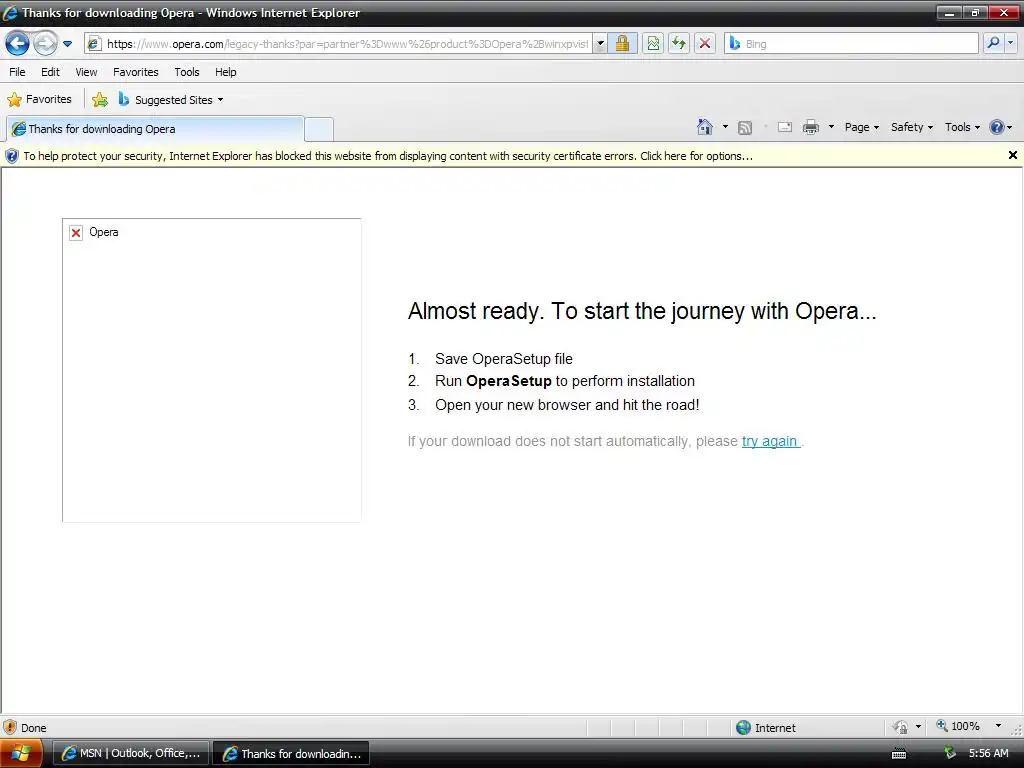Click the page icon in address bar

tap(94, 44)
